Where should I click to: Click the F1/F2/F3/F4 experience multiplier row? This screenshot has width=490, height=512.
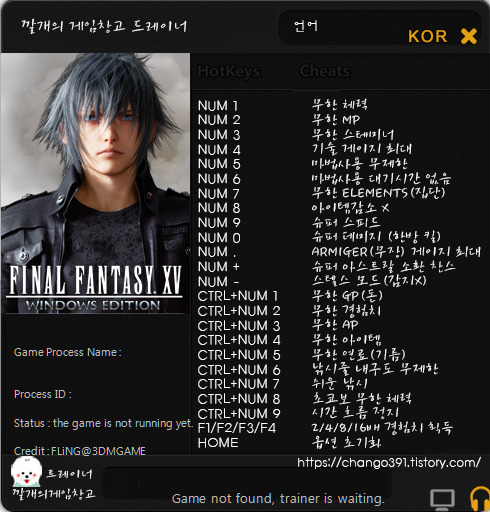point(339,428)
